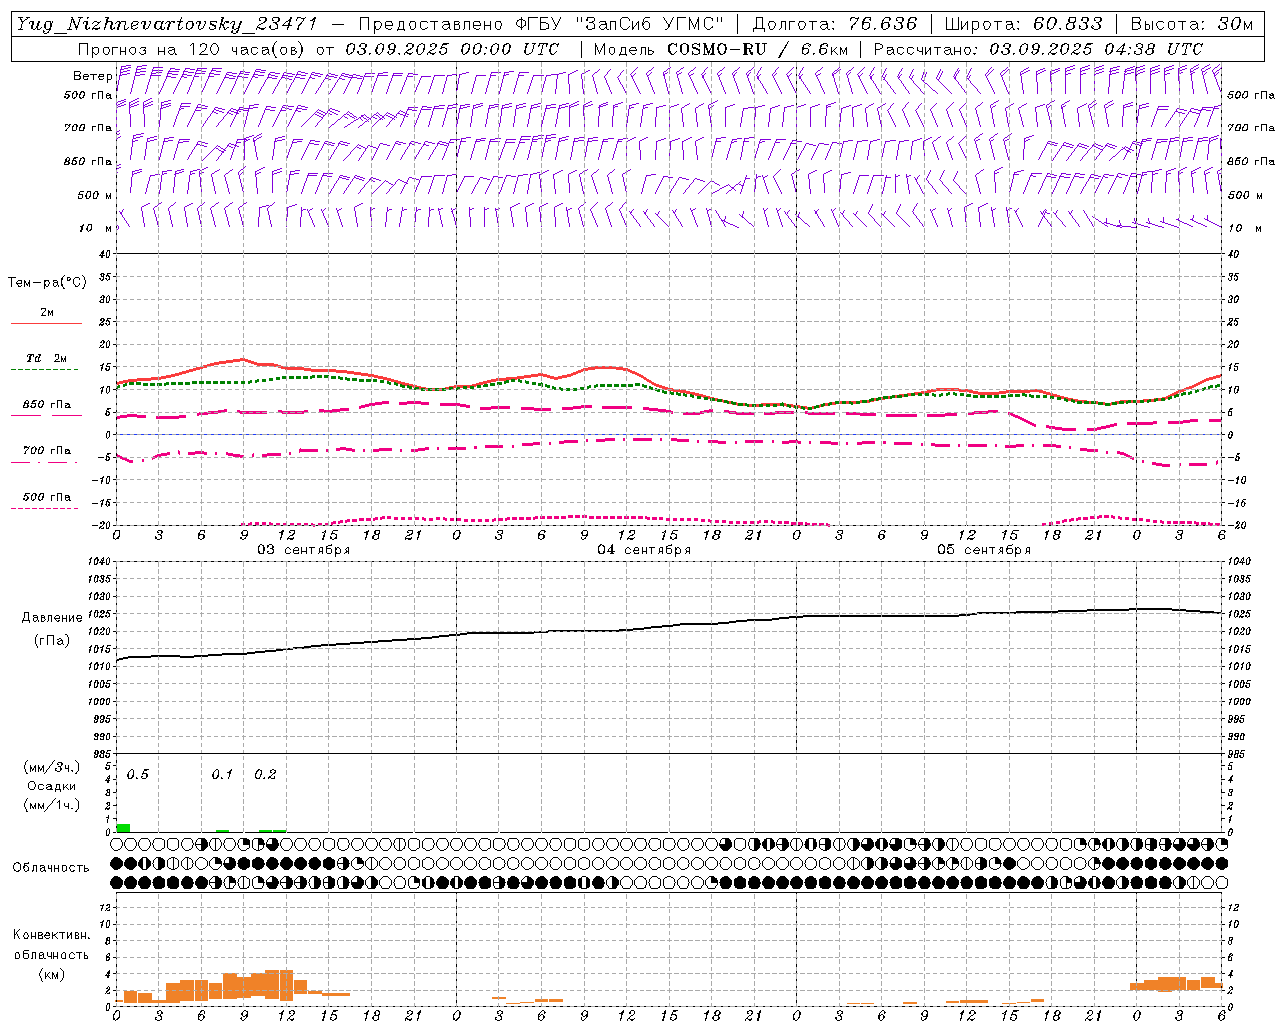This screenshot has height=1024, width=1280.
Task: Click the date label 04 сентября
Action: click(x=644, y=550)
